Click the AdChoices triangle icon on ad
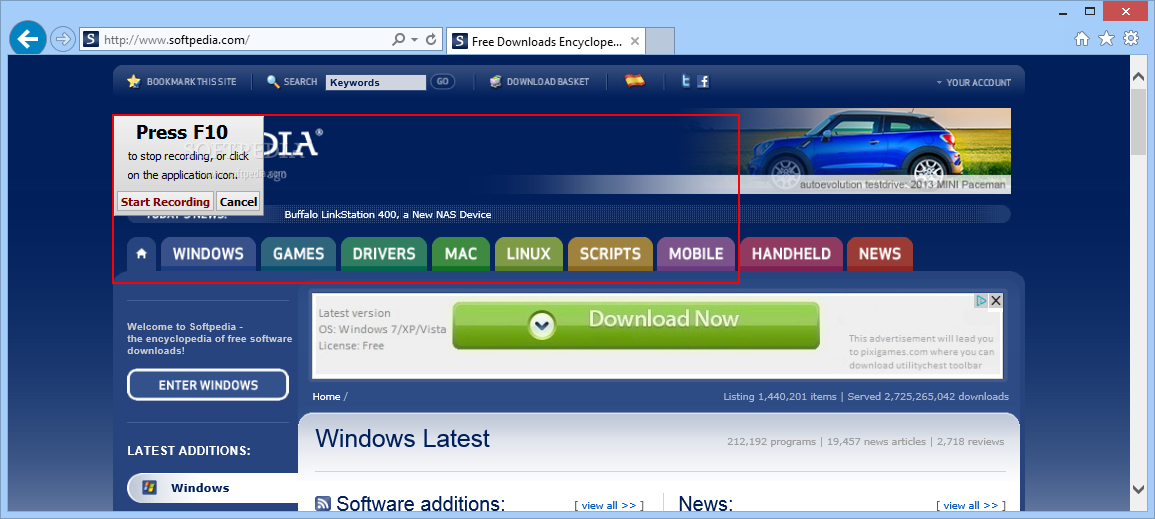Screen dimensions: 1155x519 pos(981,300)
